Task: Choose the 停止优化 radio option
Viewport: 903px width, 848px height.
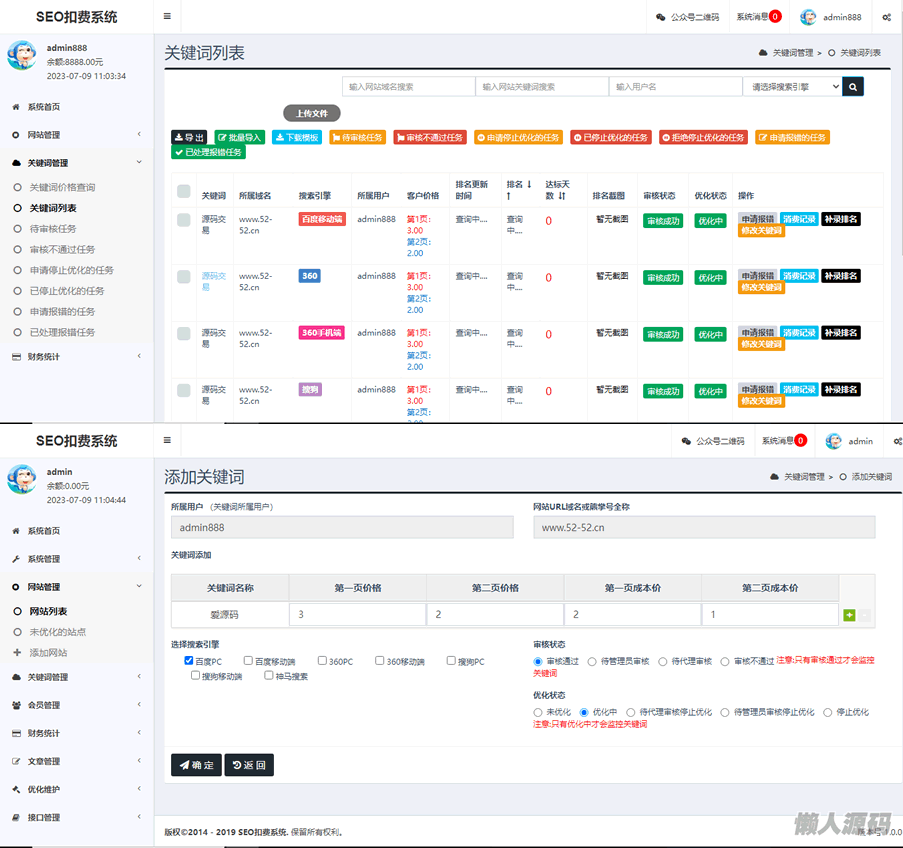Action: [828, 712]
